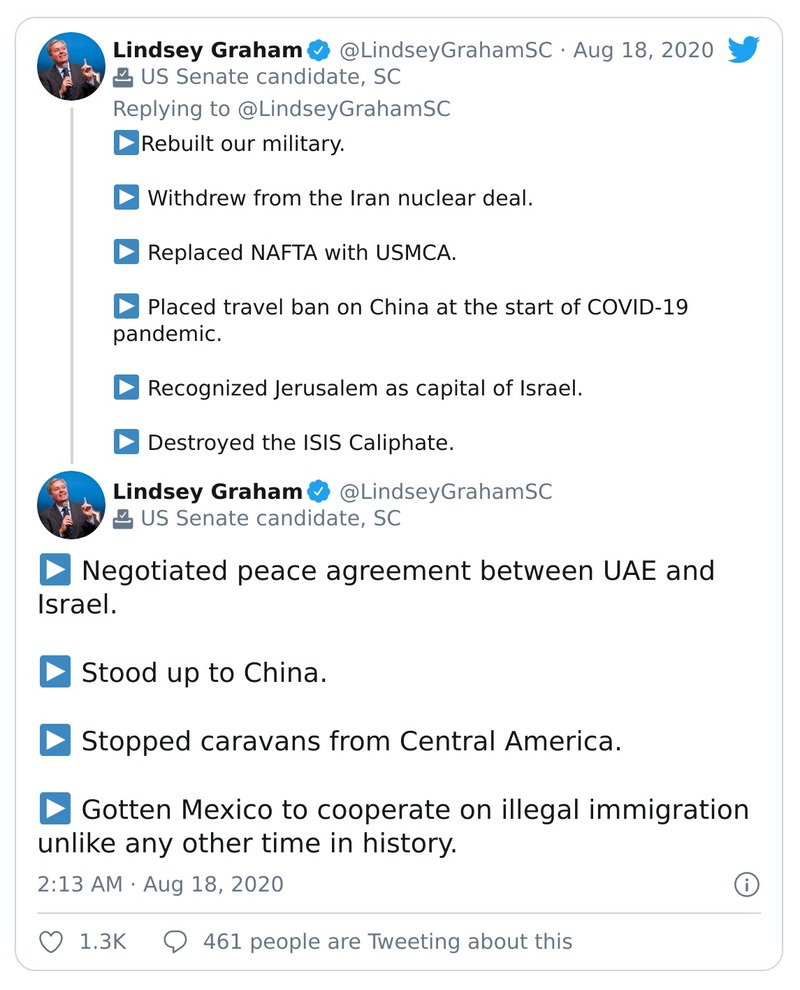Click the verified badge on the second tweet

point(319,491)
